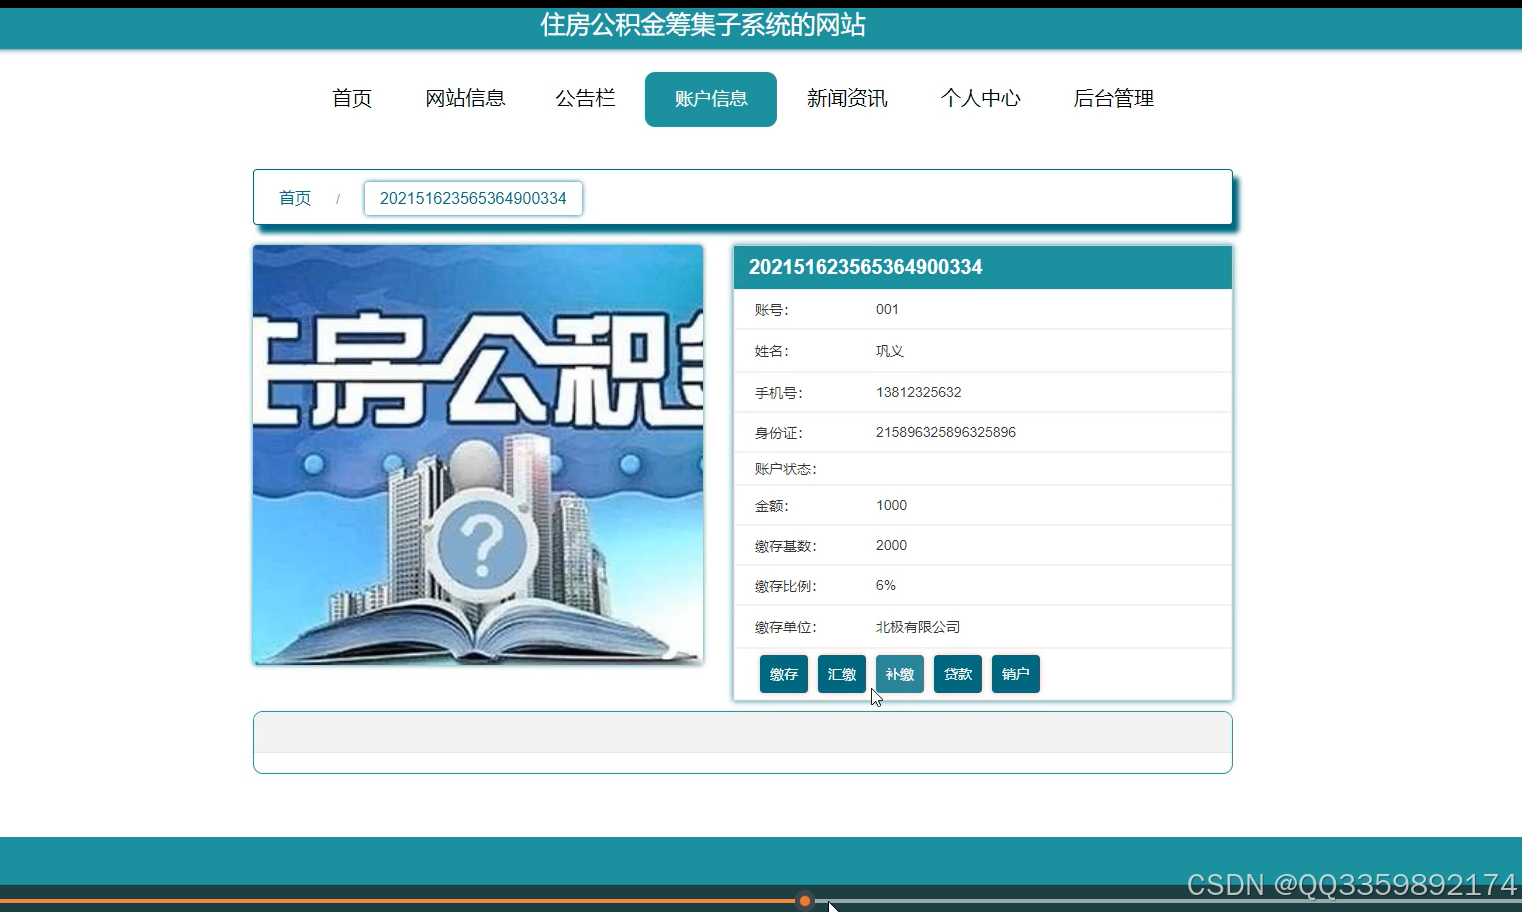The height and width of the screenshot is (912, 1522).
Task: Select phone number 13812325632
Action: (918, 392)
